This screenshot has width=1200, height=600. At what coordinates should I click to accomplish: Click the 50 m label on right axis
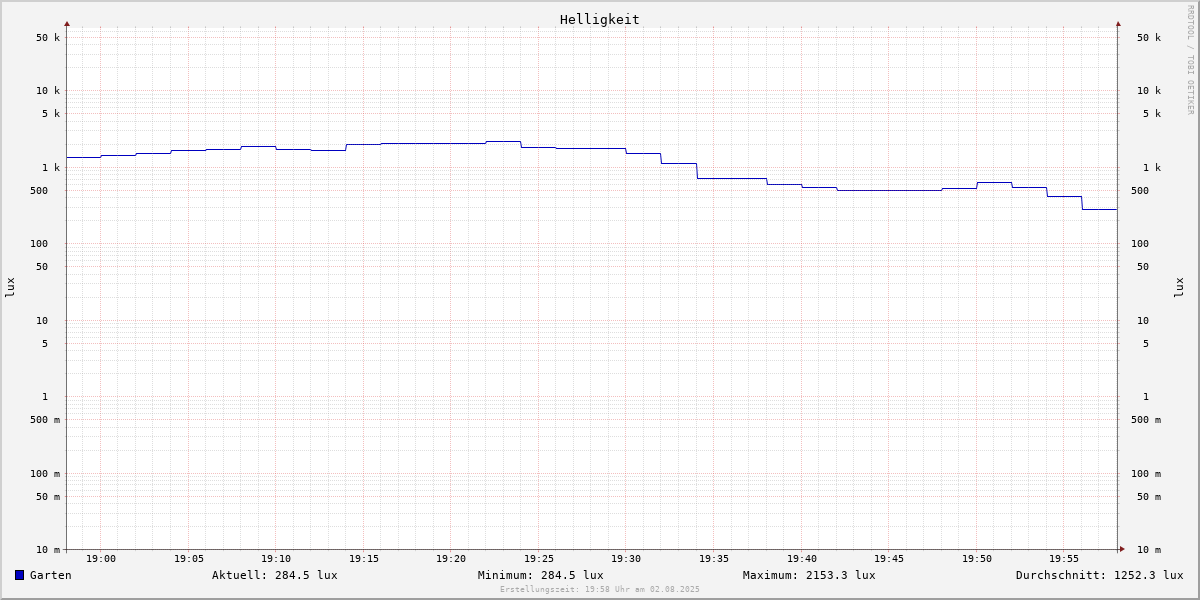pyautogui.click(x=1149, y=497)
